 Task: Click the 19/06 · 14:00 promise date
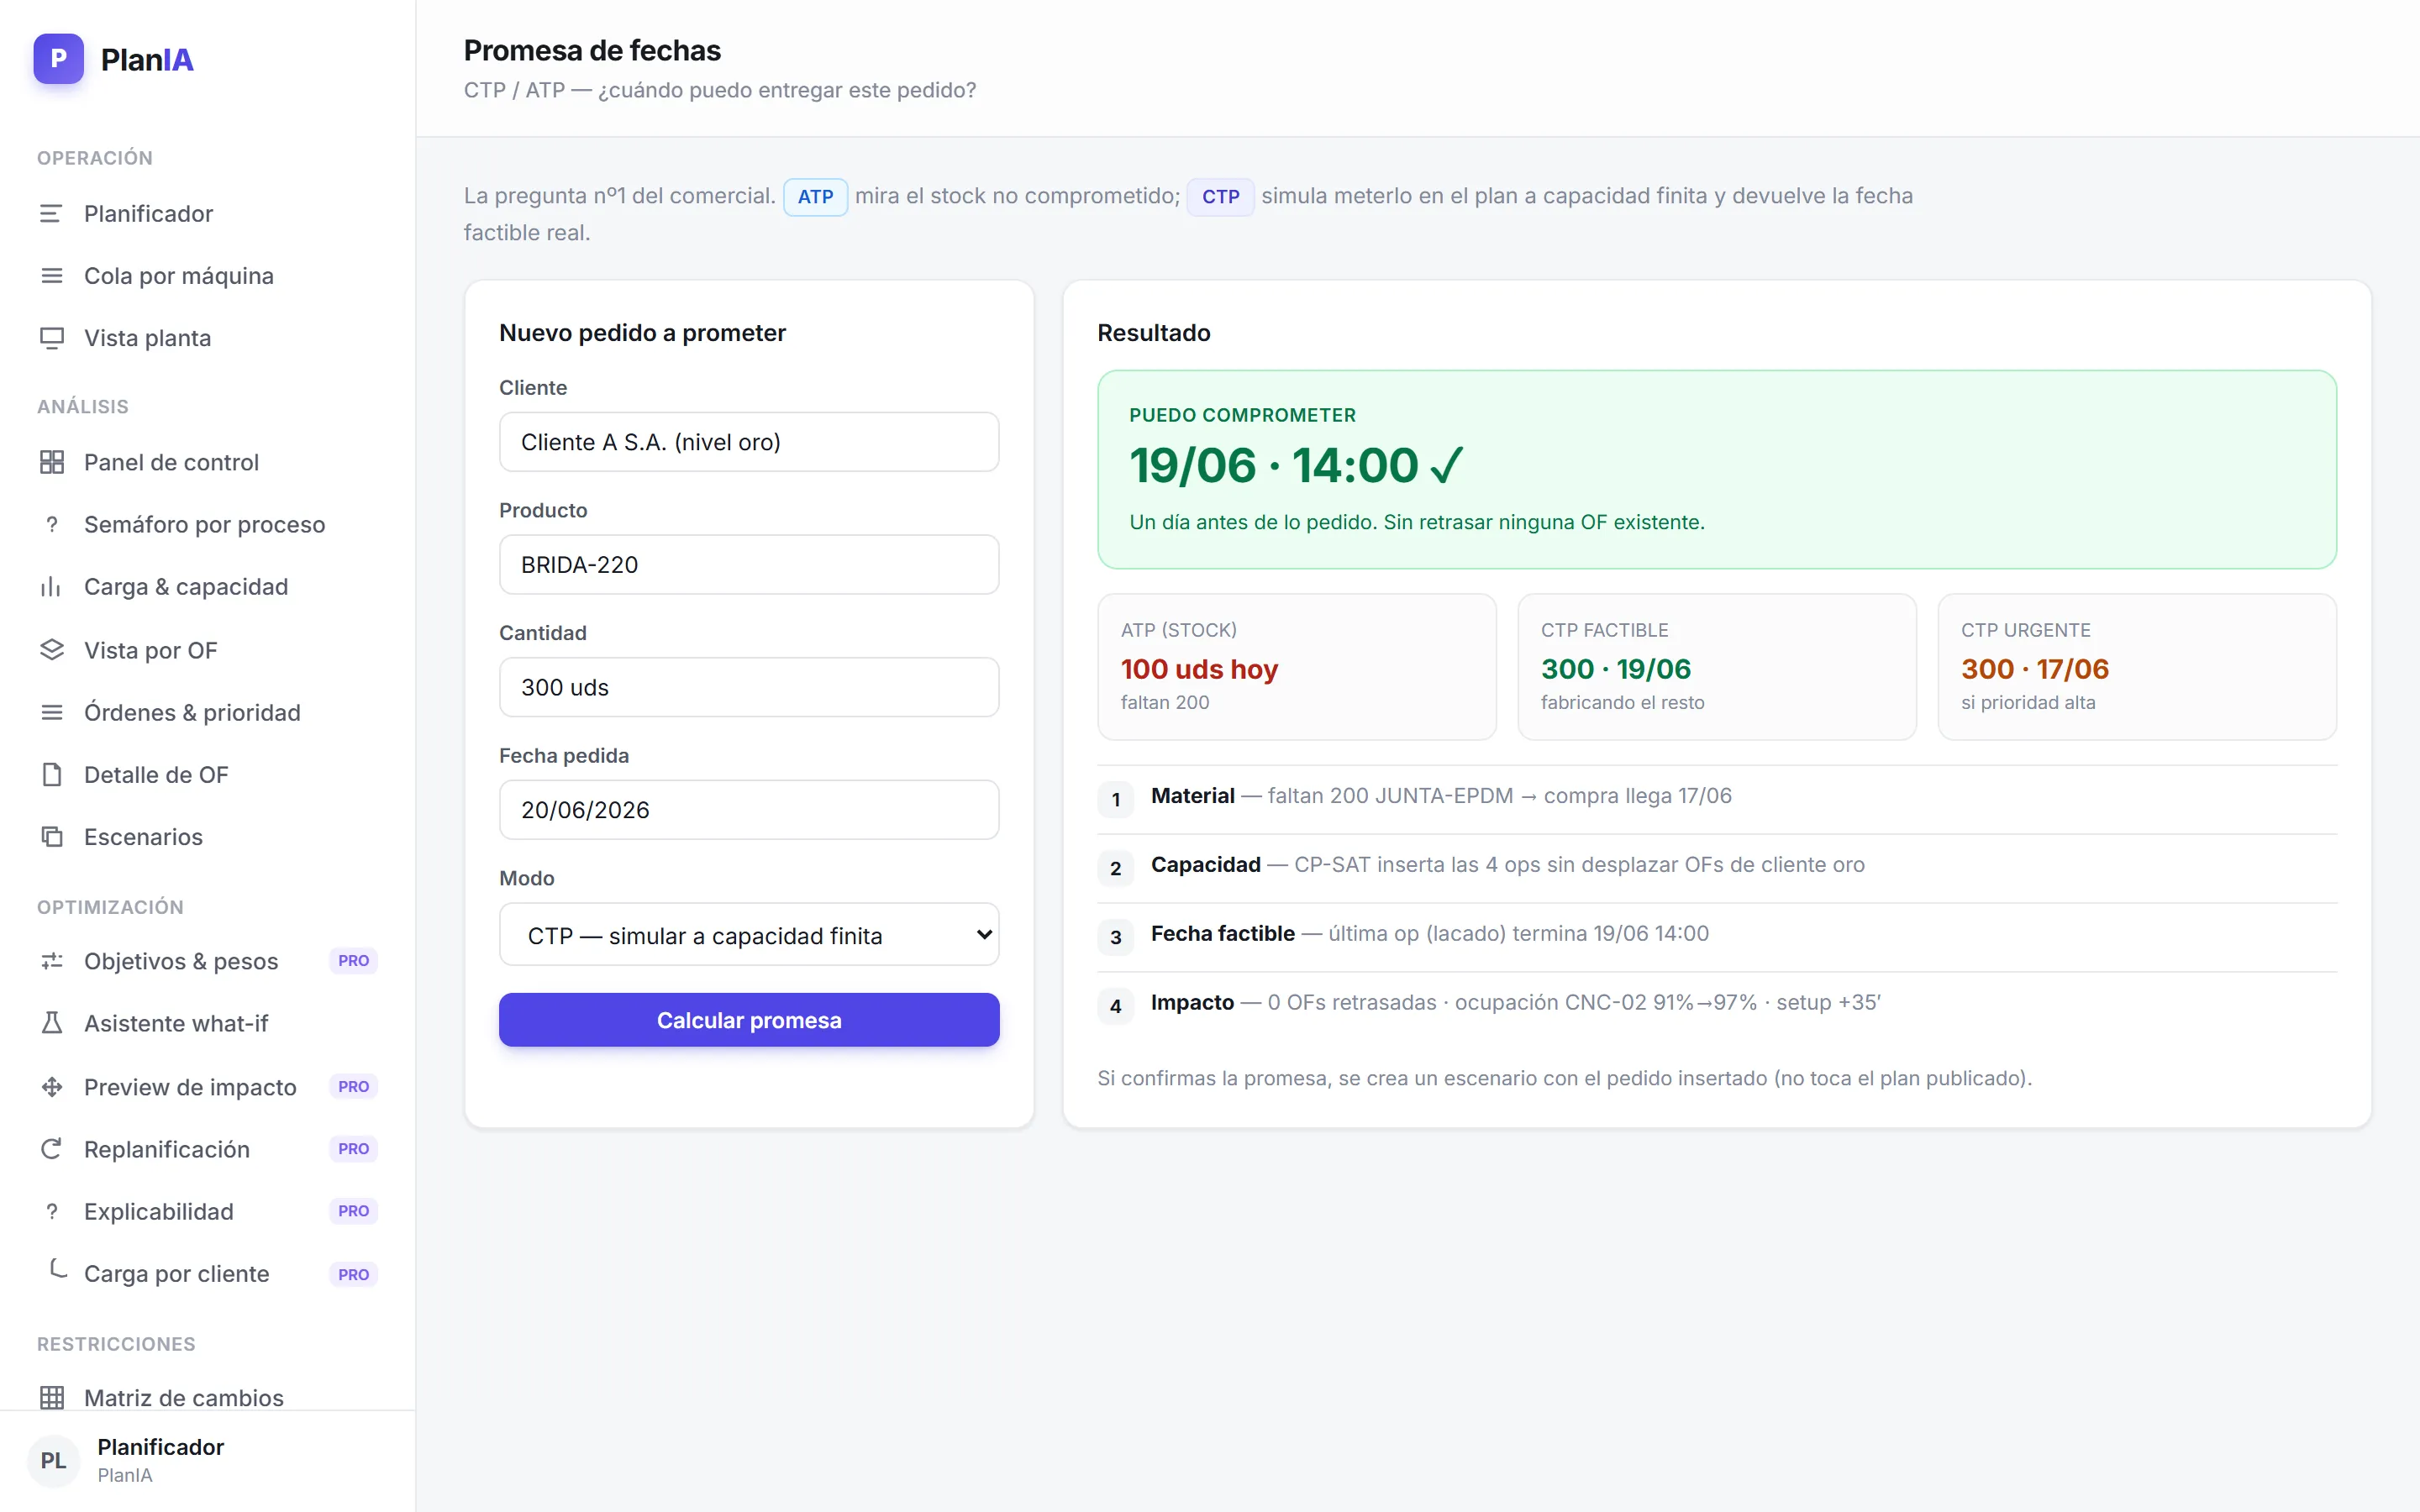coord(1296,466)
